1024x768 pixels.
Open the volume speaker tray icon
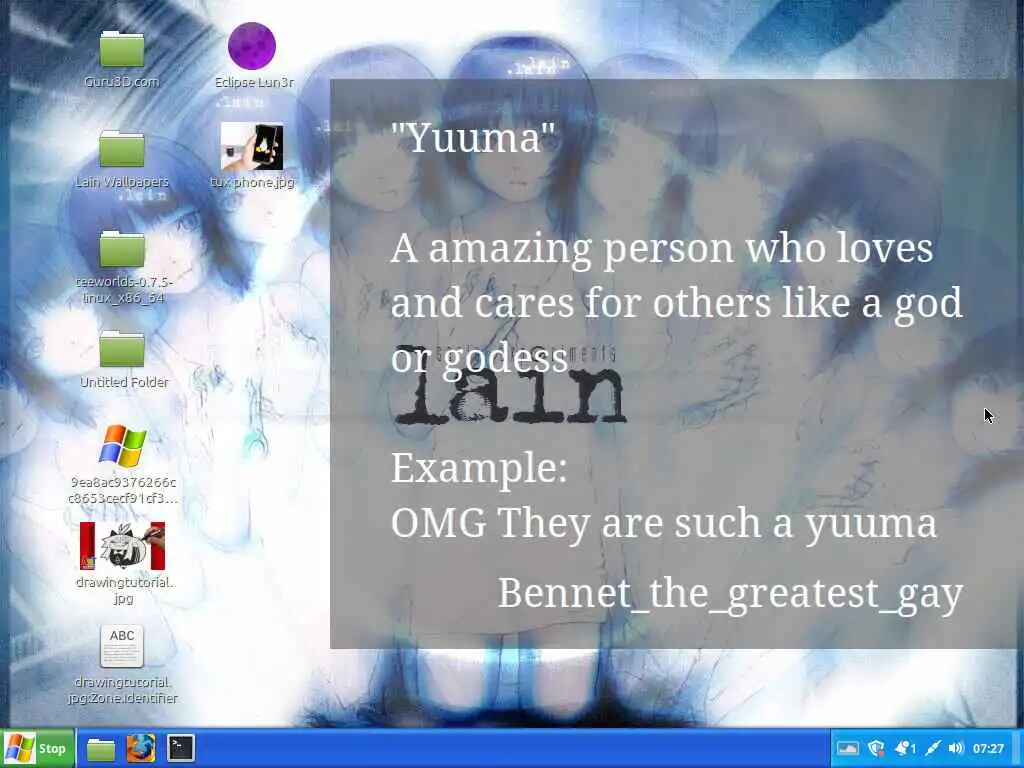[x=956, y=748]
